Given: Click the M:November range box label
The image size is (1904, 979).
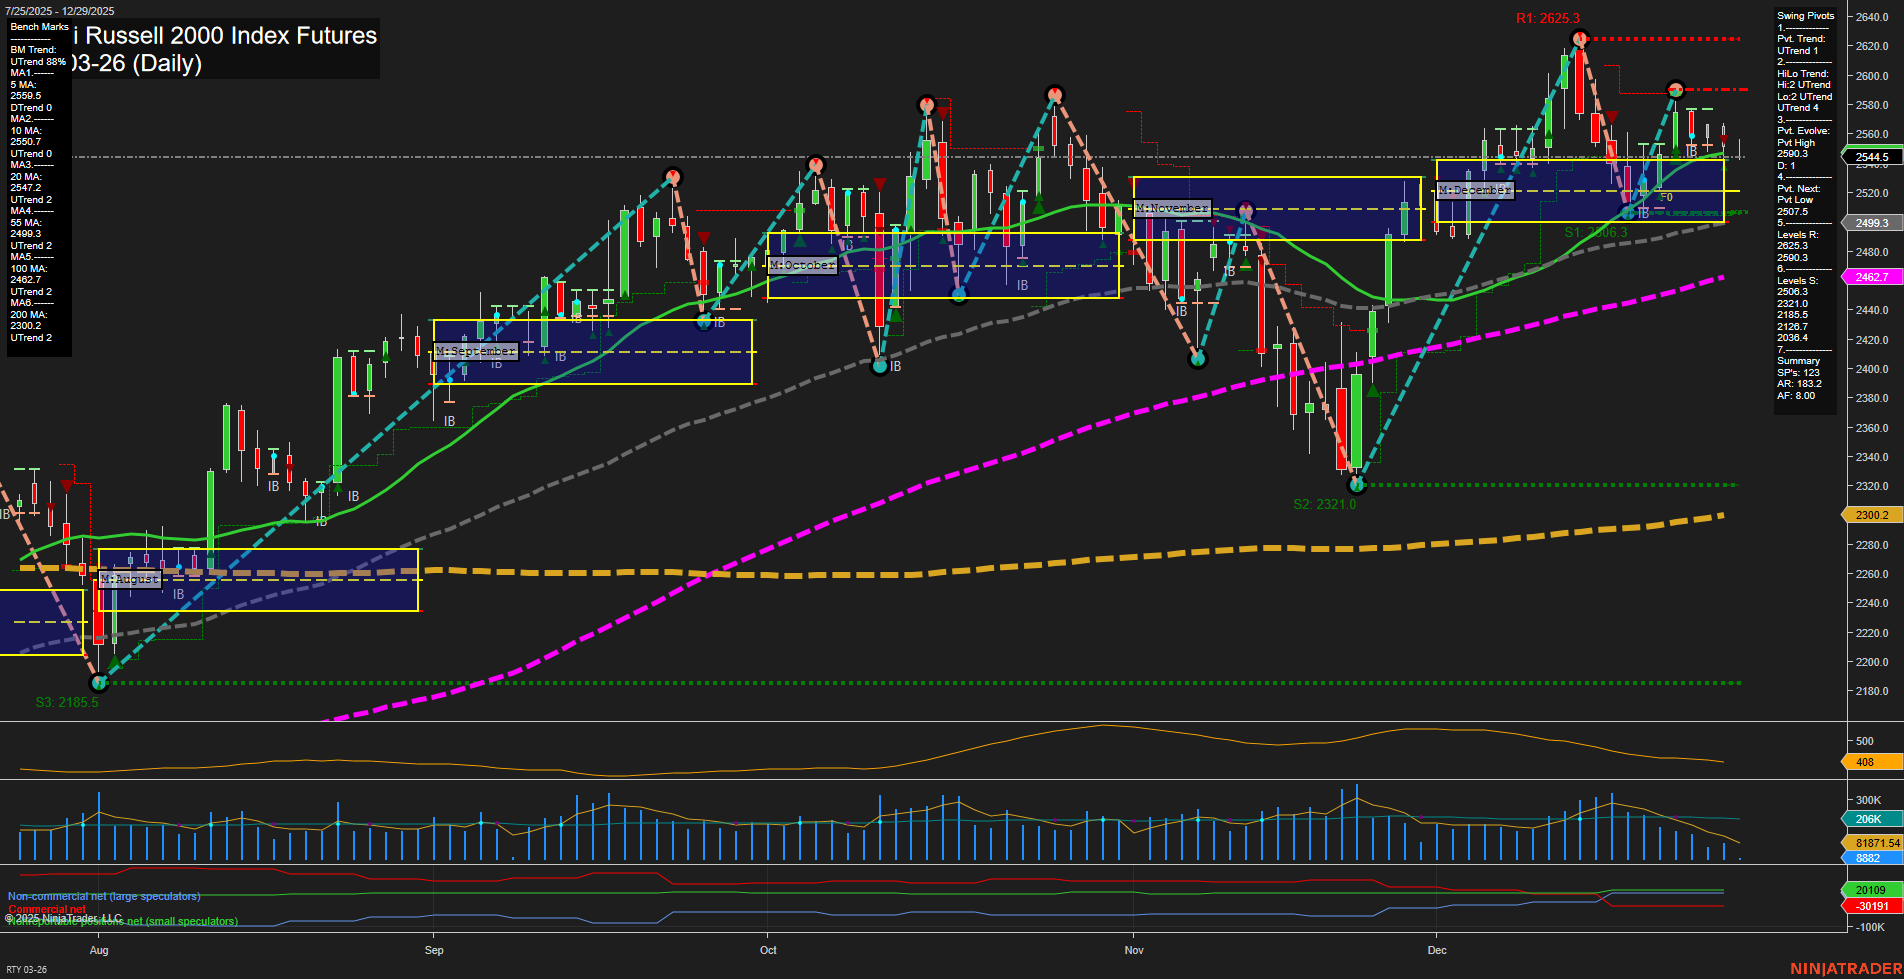Looking at the screenshot, I should click(1170, 208).
